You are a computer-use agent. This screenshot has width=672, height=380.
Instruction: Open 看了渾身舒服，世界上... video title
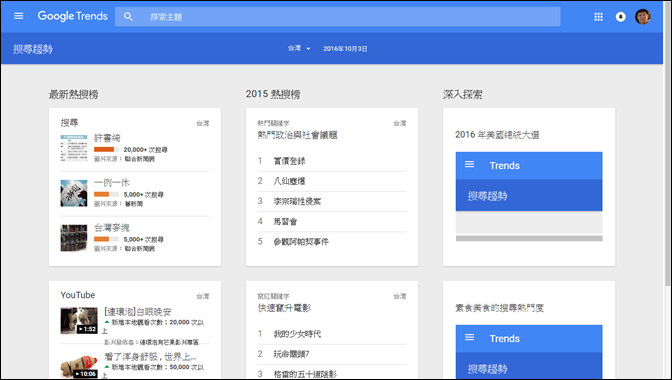coord(150,357)
